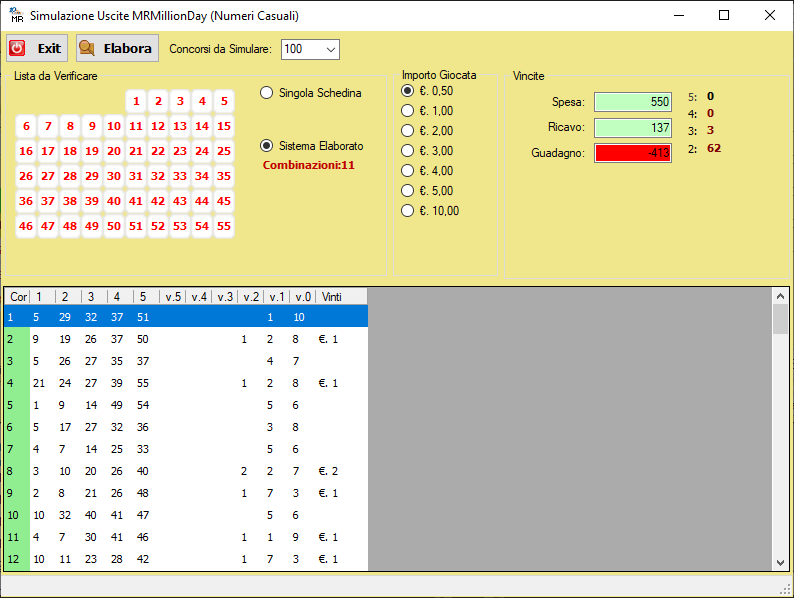Click the v.3 column header
This screenshot has width=794, height=598.
[225, 297]
